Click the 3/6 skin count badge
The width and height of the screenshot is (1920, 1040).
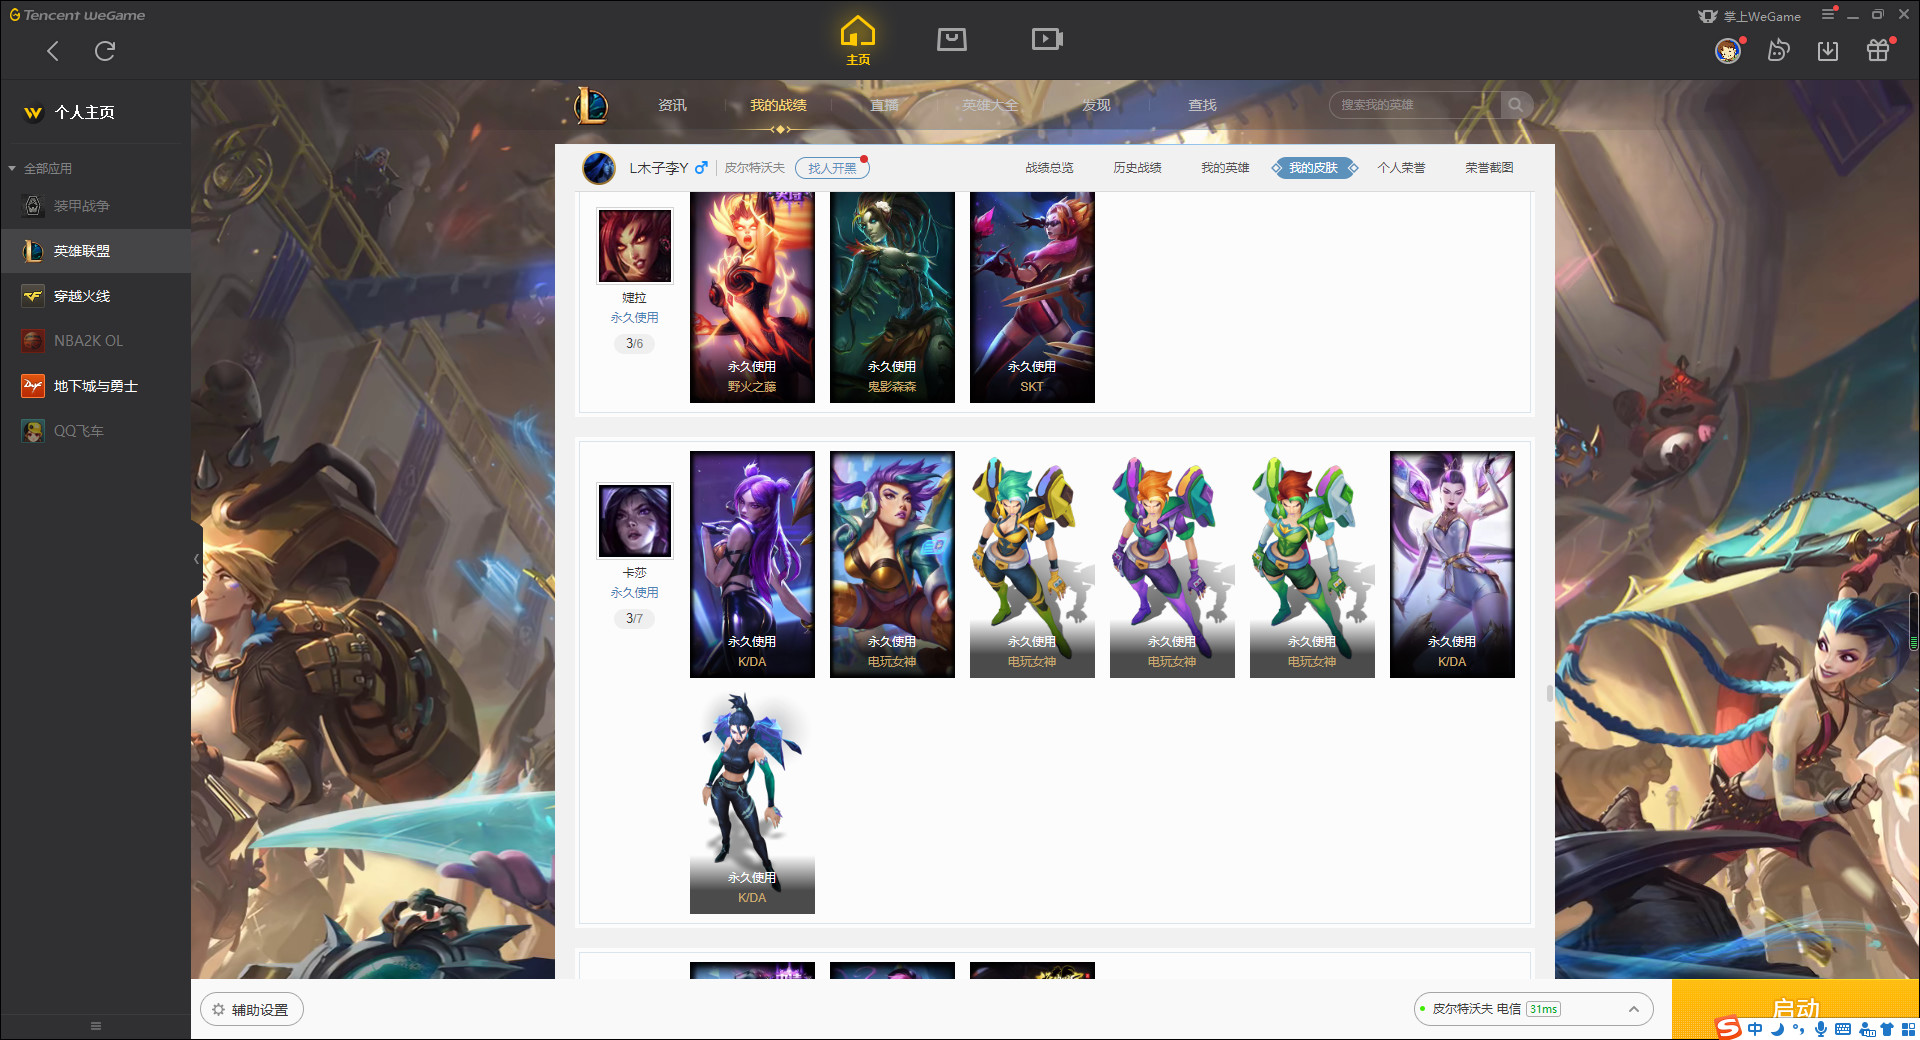coord(634,343)
